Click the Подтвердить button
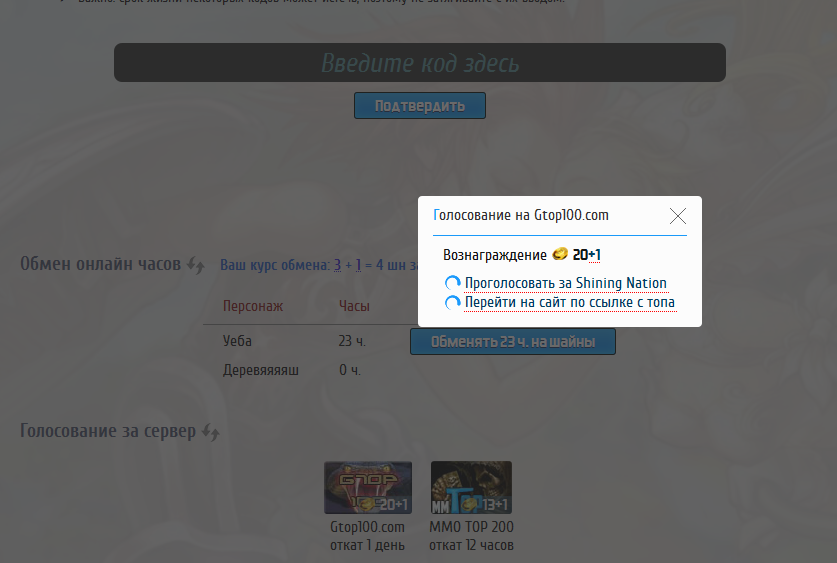 [x=419, y=106]
